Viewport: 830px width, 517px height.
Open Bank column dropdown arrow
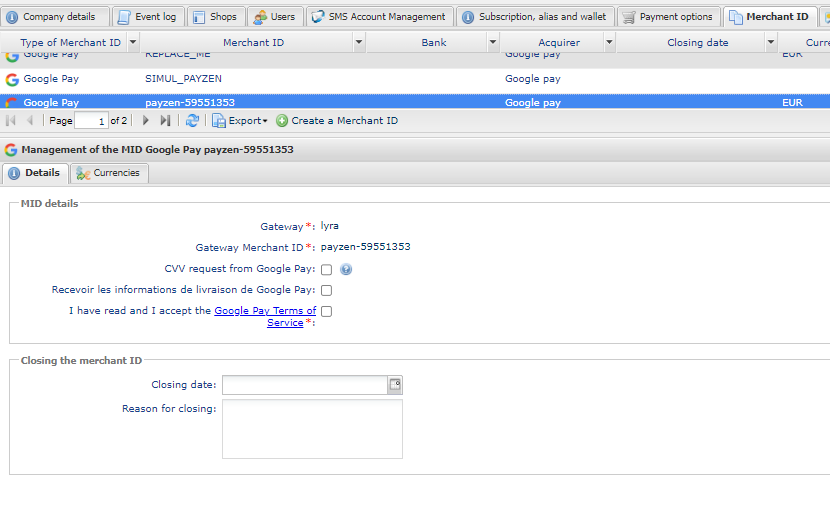493,42
